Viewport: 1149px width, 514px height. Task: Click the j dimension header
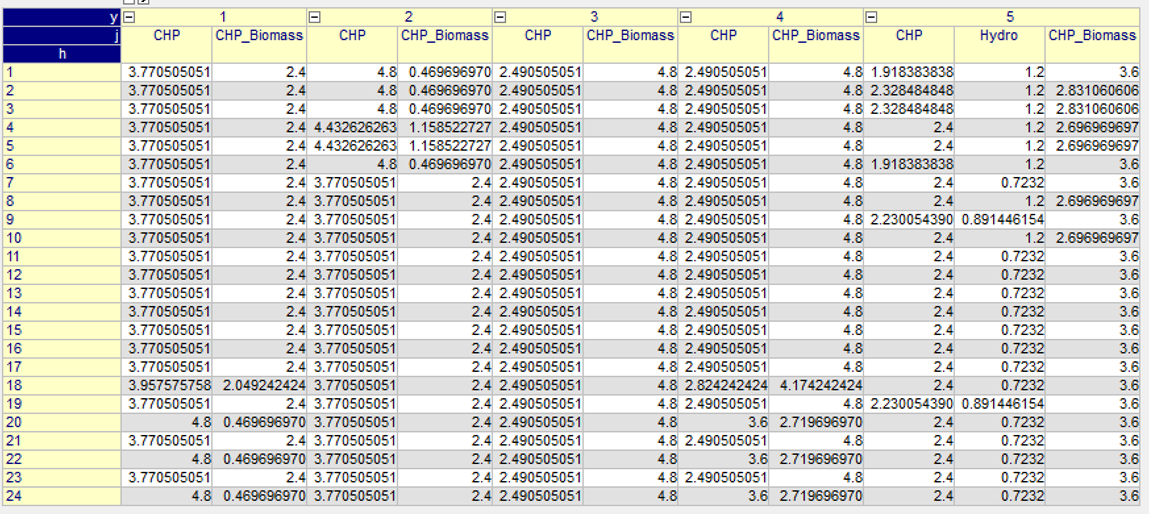point(61,35)
